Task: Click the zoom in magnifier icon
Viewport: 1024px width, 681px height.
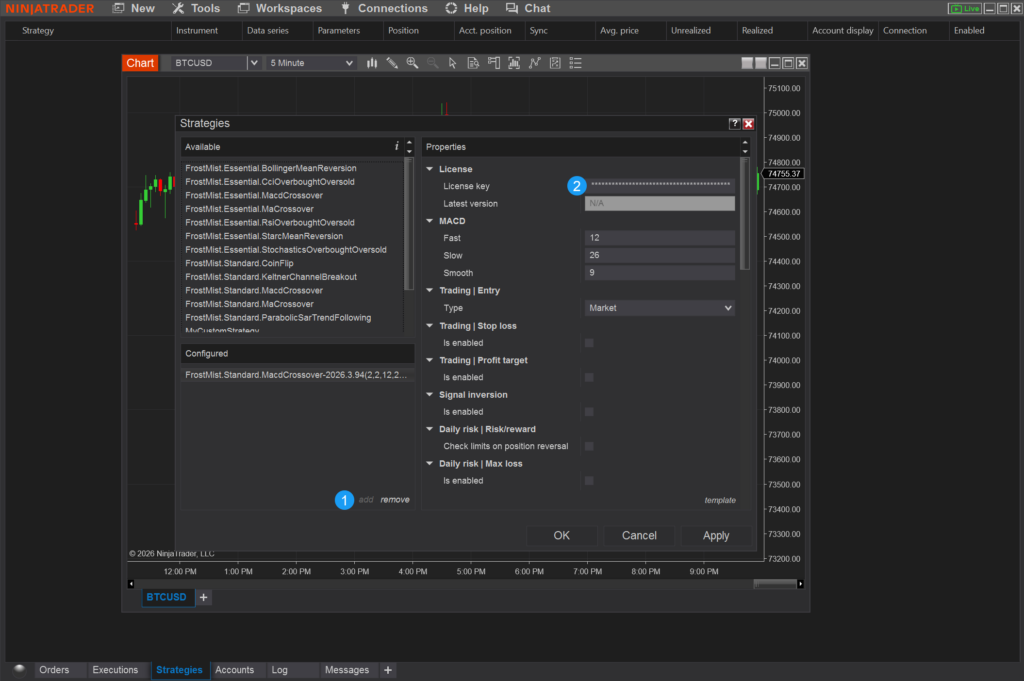Action: point(412,63)
